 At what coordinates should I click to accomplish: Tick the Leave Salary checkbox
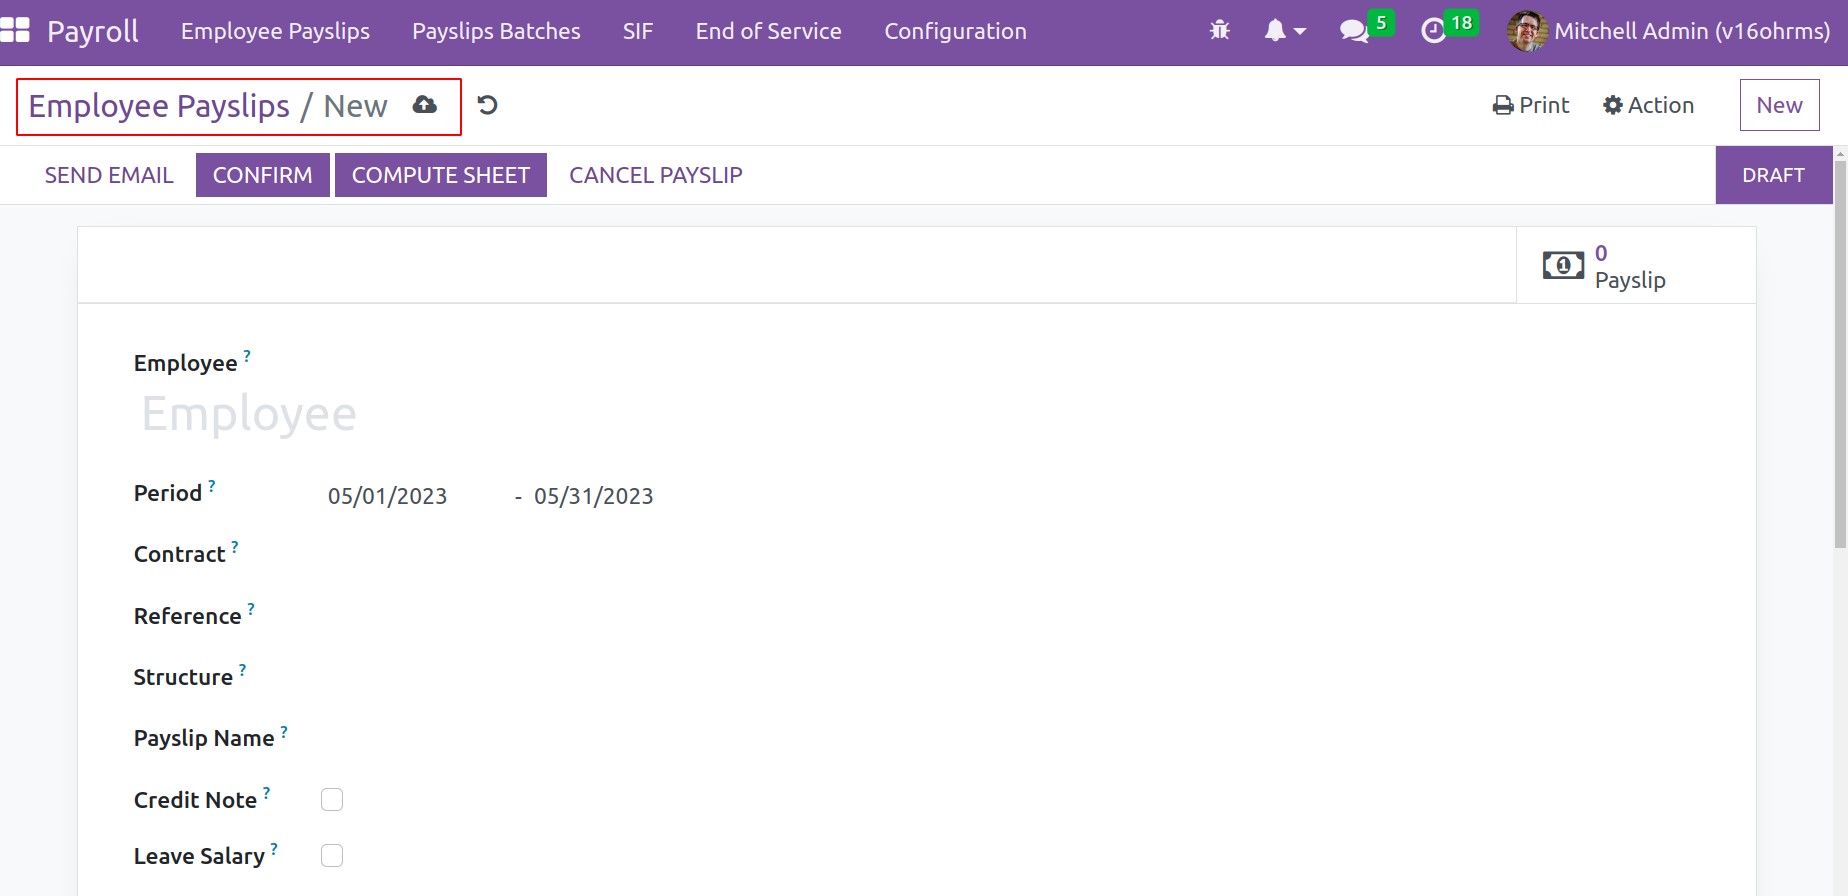[332, 856]
